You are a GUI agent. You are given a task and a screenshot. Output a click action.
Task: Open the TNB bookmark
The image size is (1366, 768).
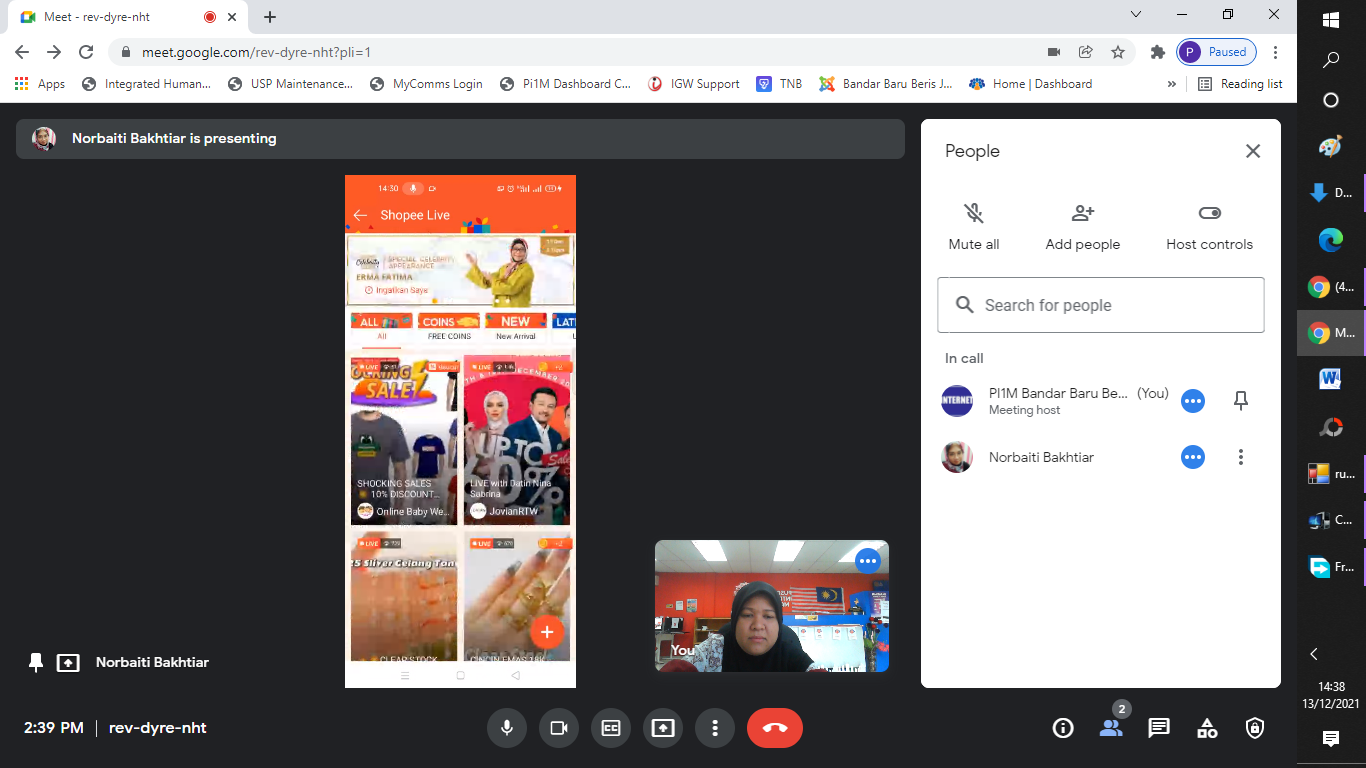pos(780,84)
